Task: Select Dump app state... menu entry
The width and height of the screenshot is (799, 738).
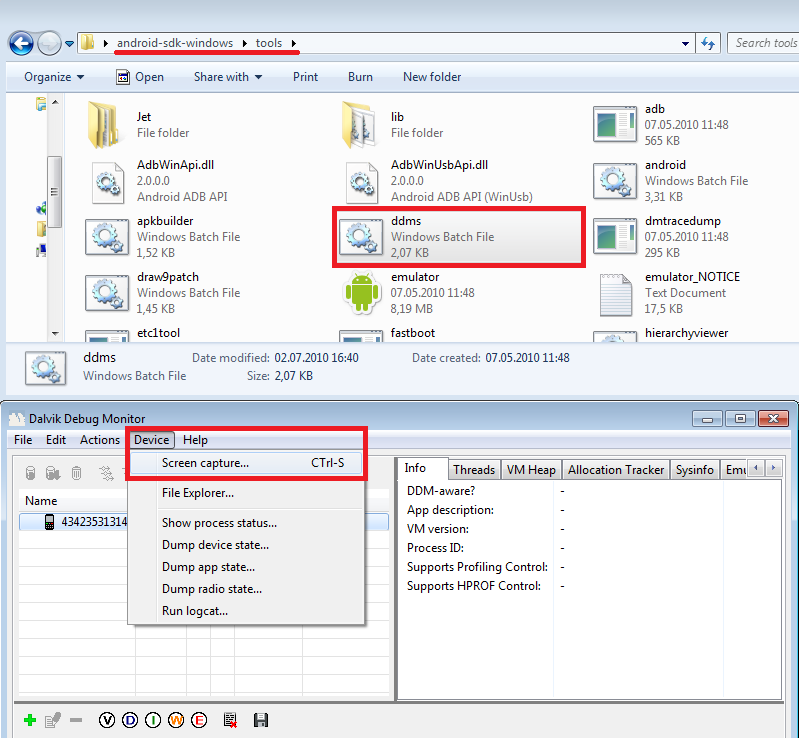Action: [246, 567]
